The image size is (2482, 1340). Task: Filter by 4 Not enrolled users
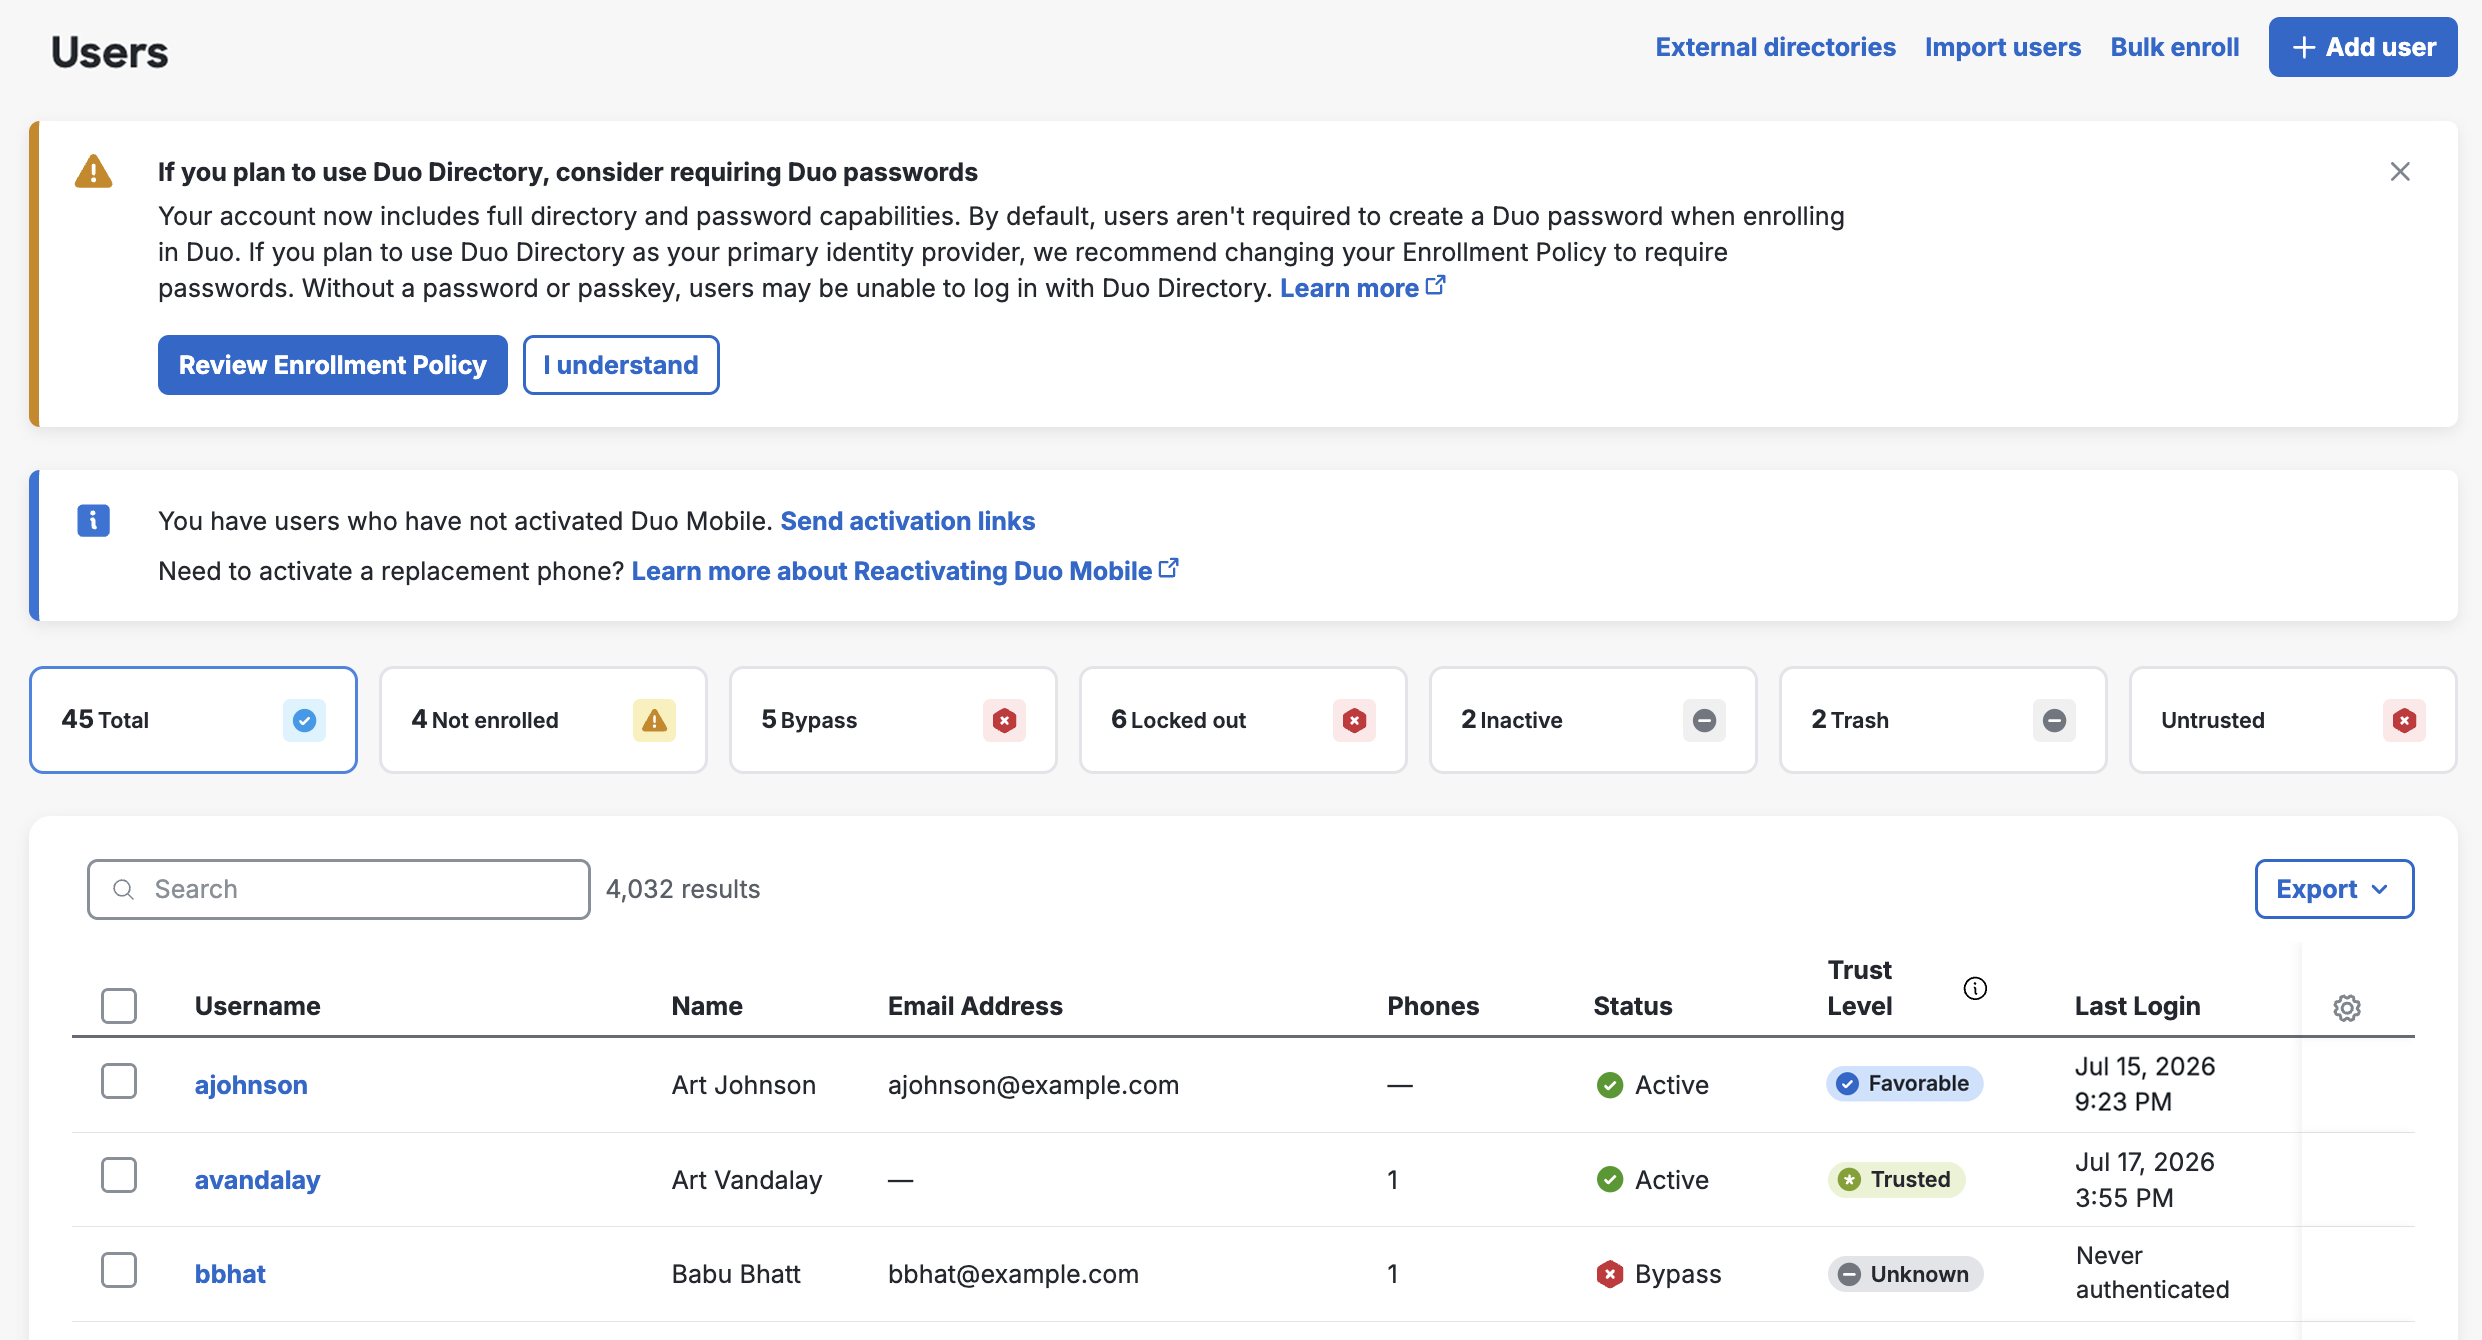click(x=543, y=720)
